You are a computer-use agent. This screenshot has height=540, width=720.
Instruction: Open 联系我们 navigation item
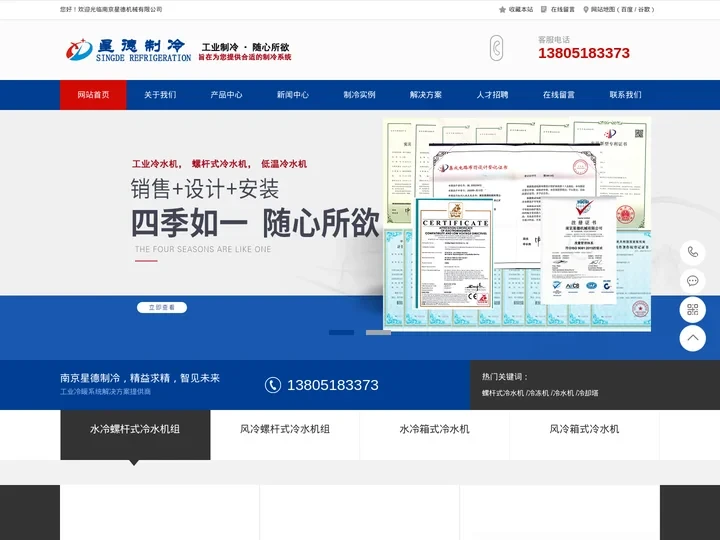625,95
